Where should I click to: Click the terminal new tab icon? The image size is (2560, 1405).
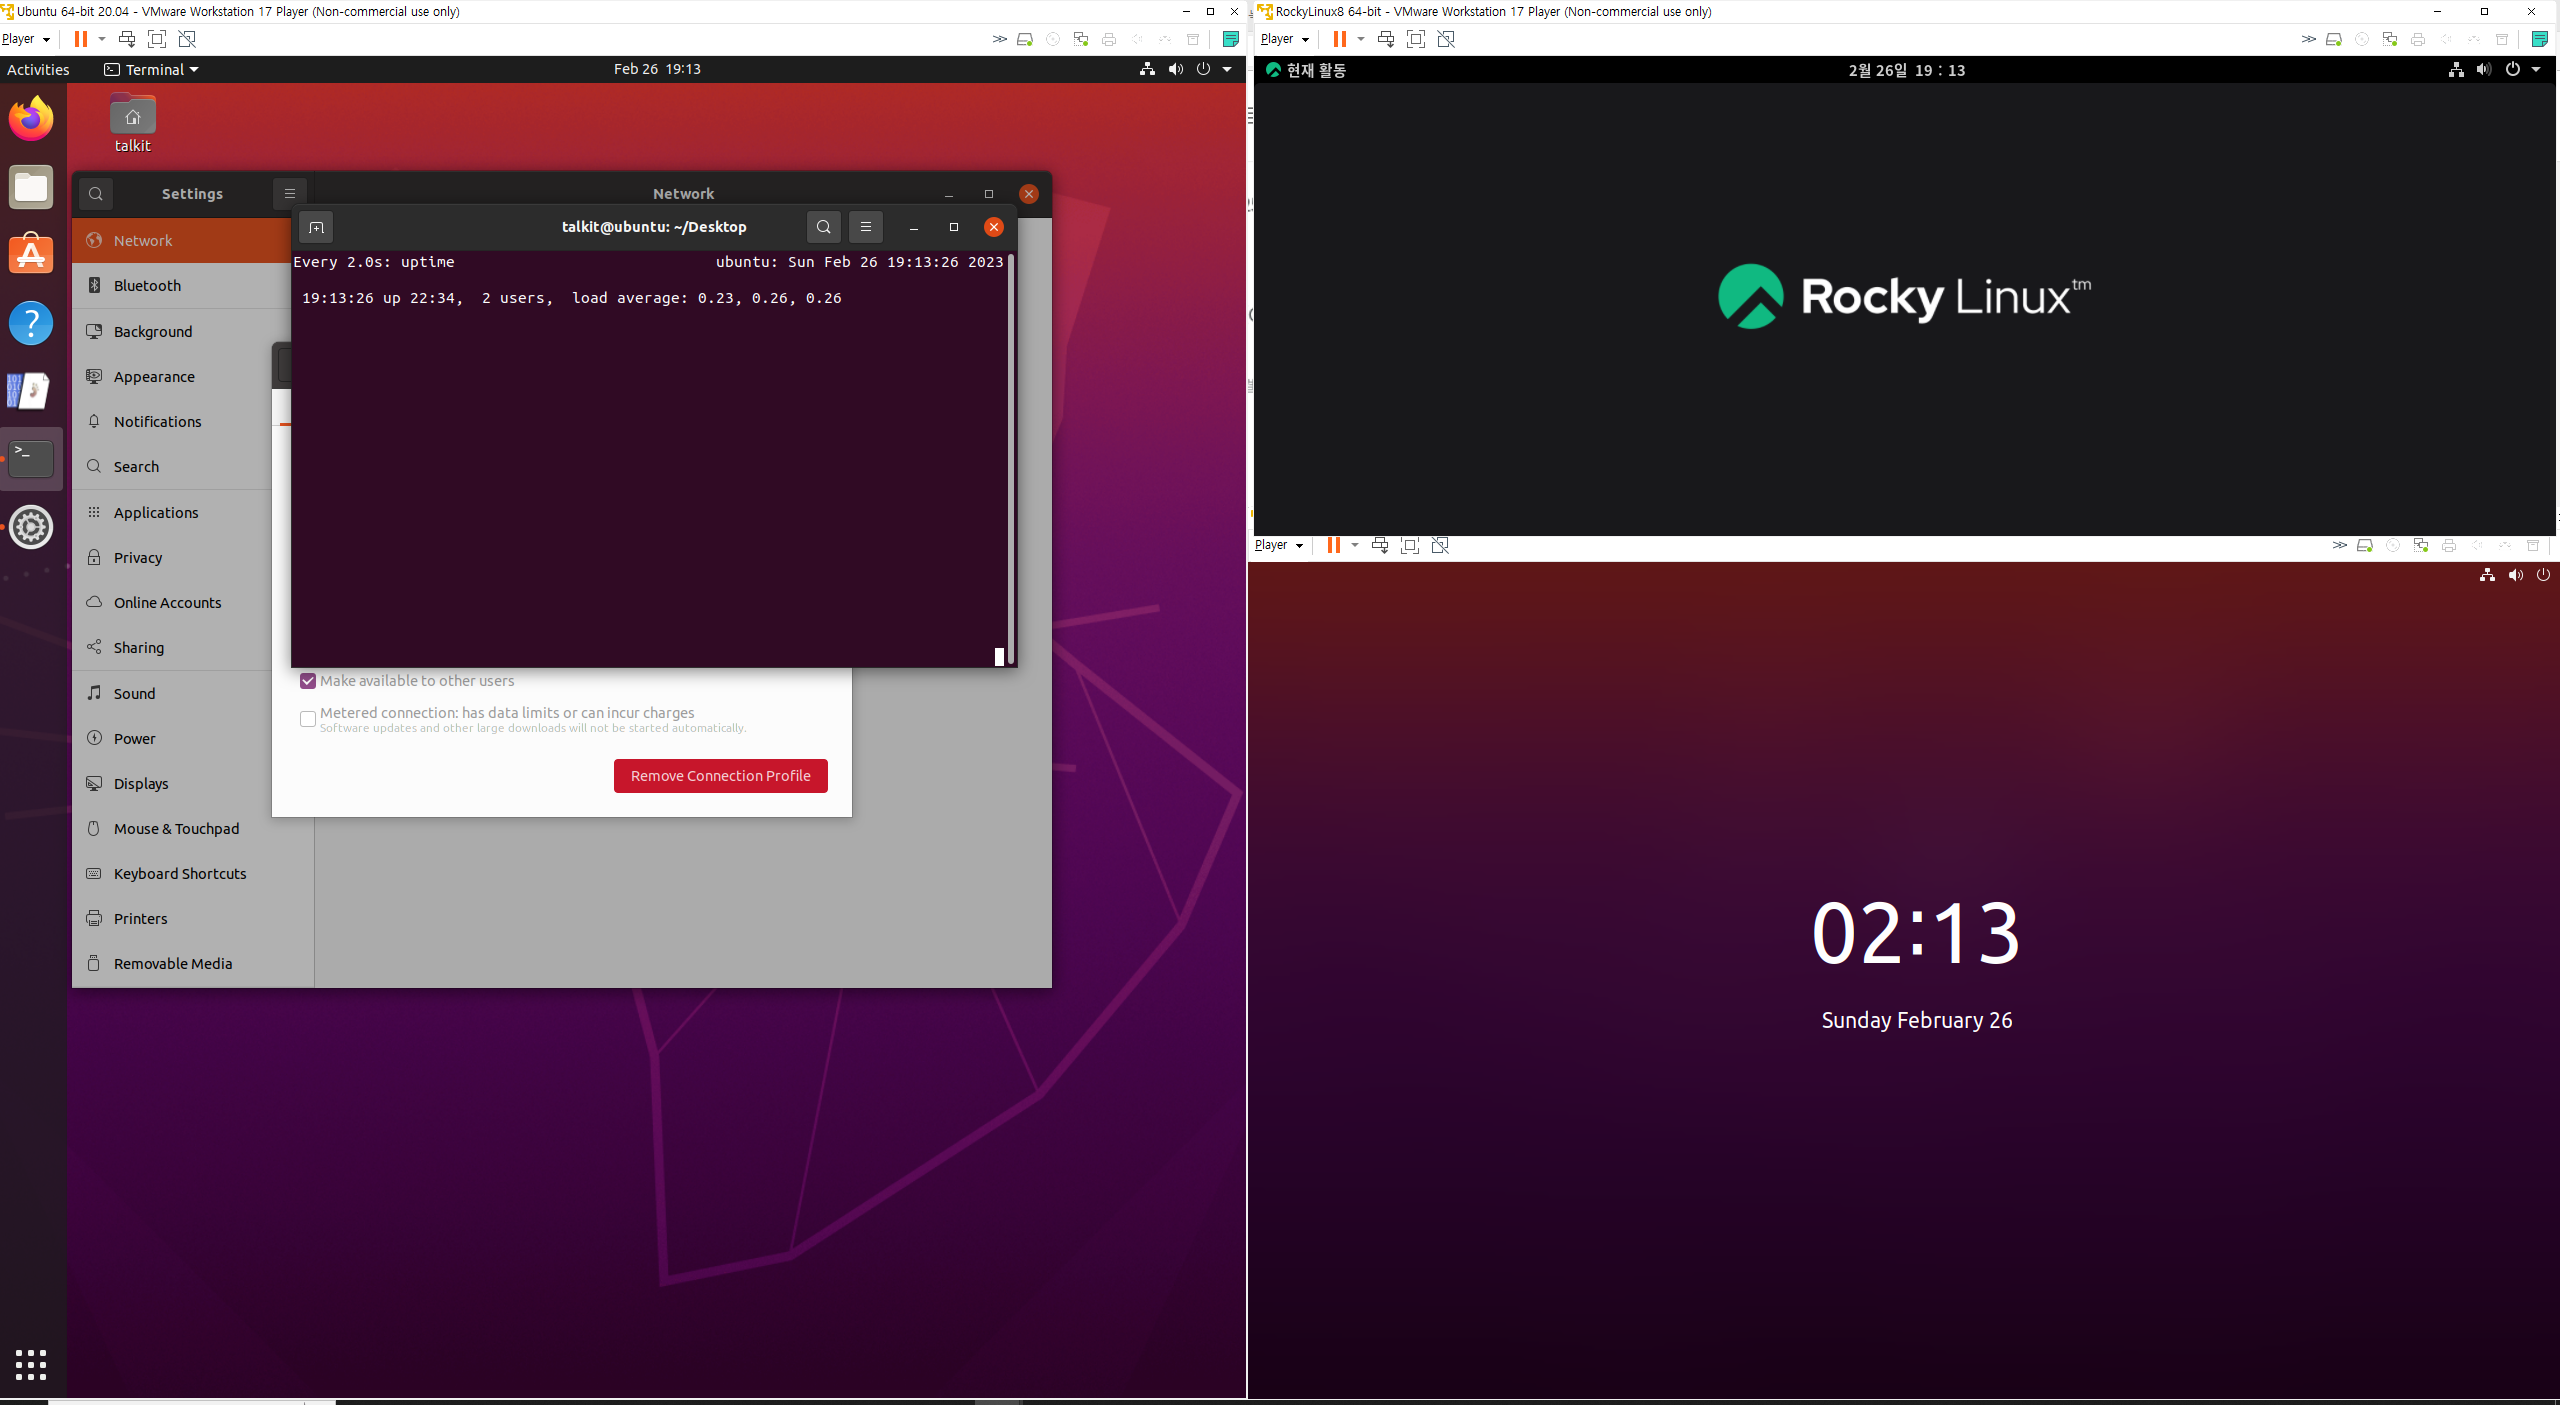tap(316, 227)
